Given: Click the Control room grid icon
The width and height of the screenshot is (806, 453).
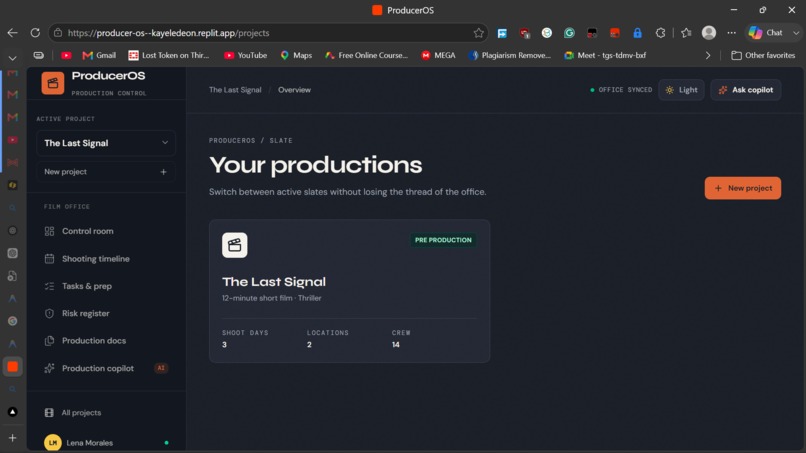Looking at the screenshot, I should 49,231.
